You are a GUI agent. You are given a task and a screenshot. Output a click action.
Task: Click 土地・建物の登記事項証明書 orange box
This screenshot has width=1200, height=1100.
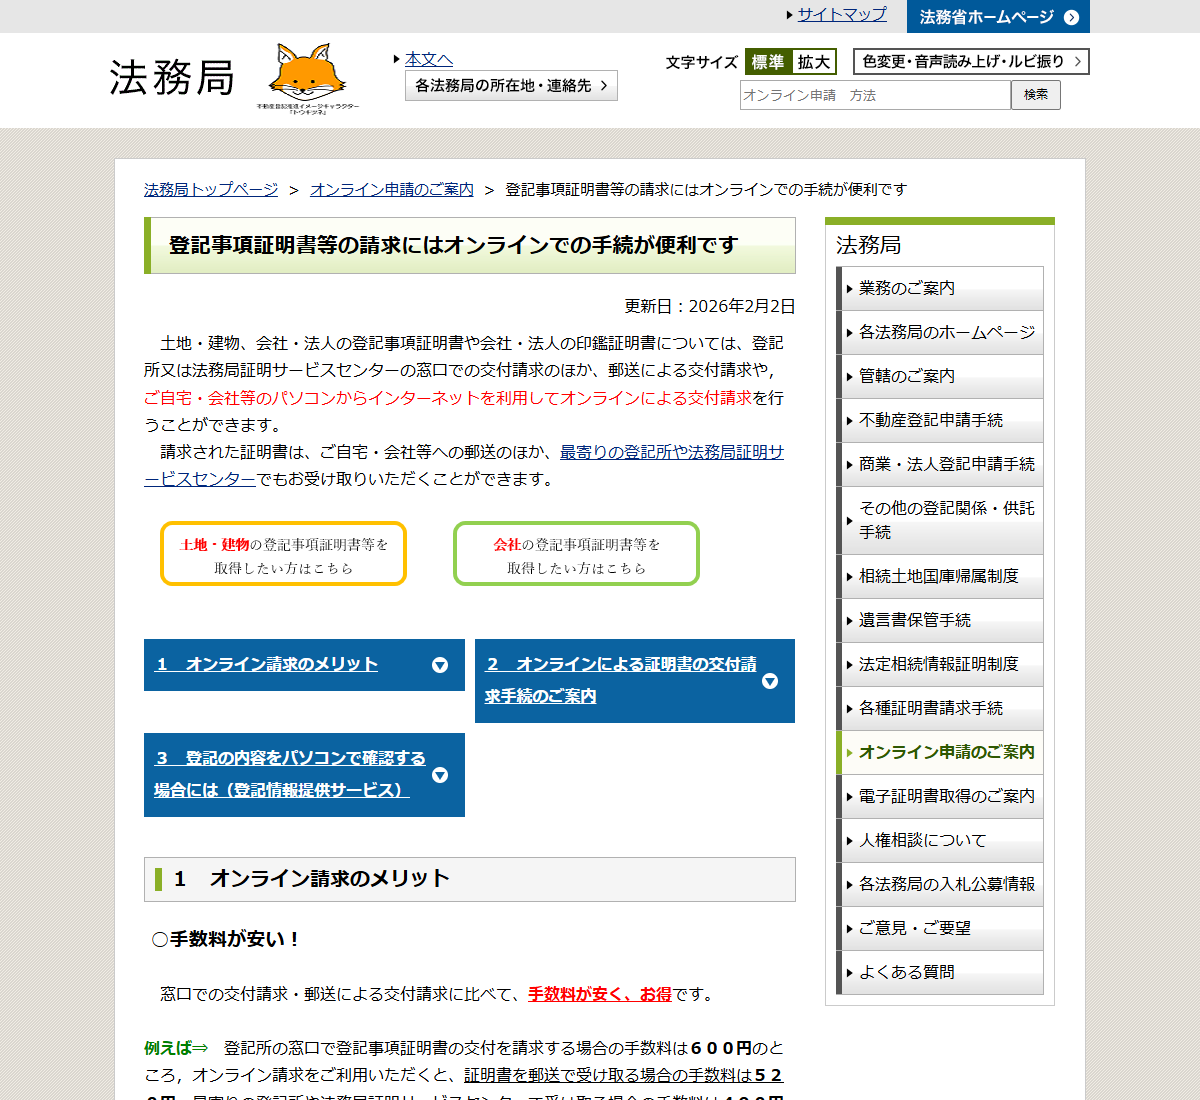click(283, 554)
